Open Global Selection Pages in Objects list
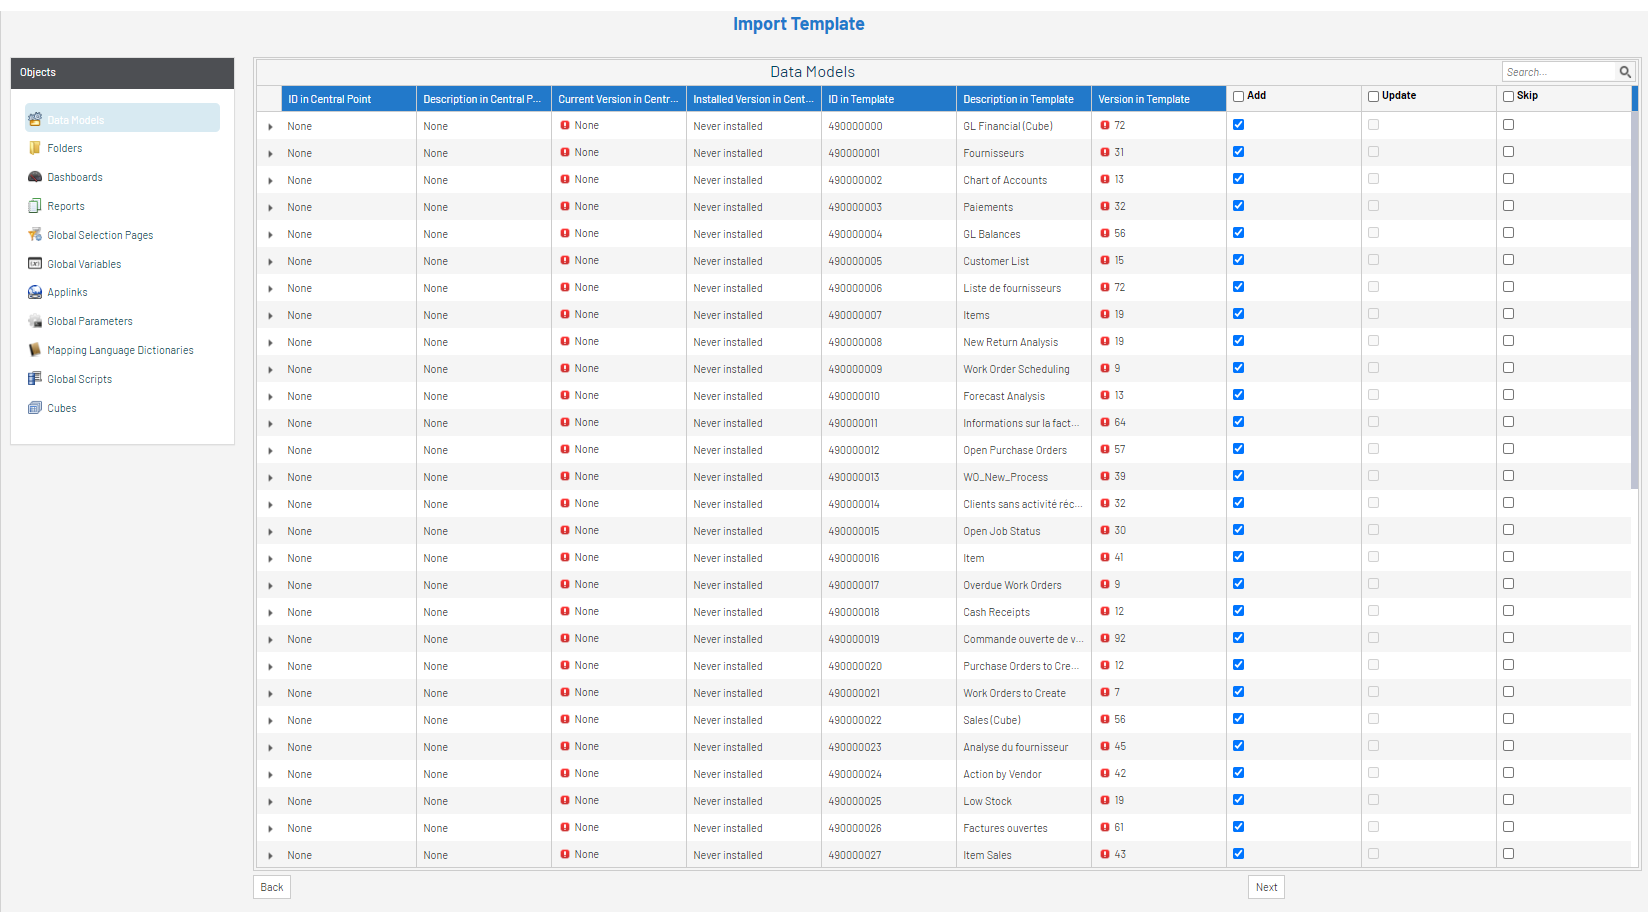 [x=100, y=235]
